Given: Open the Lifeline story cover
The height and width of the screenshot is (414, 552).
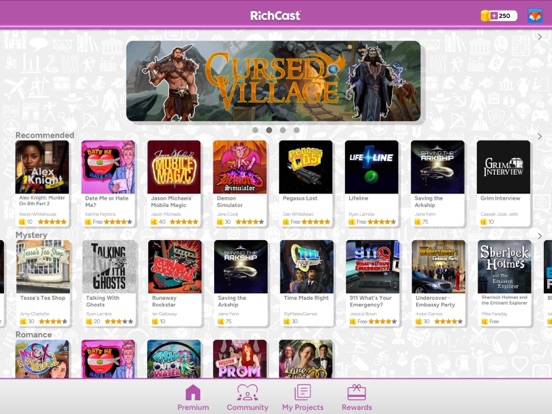Looking at the screenshot, I should tap(371, 167).
